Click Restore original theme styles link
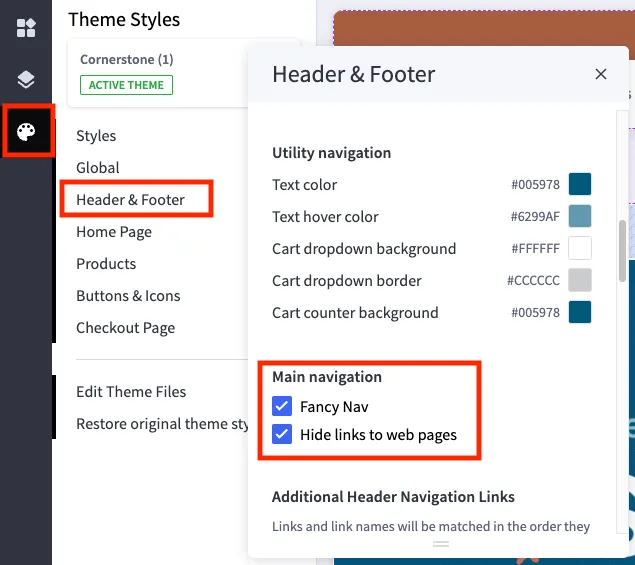Image resolution: width=635 pixels, height=565 pixels. tap(162, 424)
